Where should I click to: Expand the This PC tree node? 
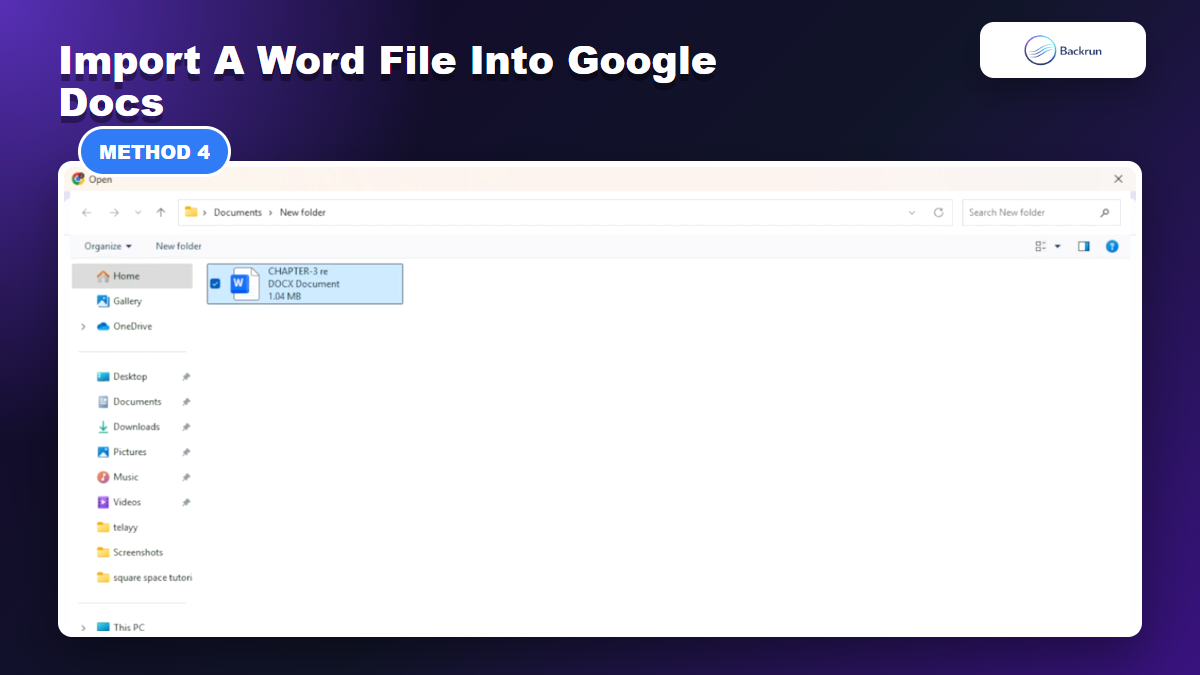[x=83, y=627]
